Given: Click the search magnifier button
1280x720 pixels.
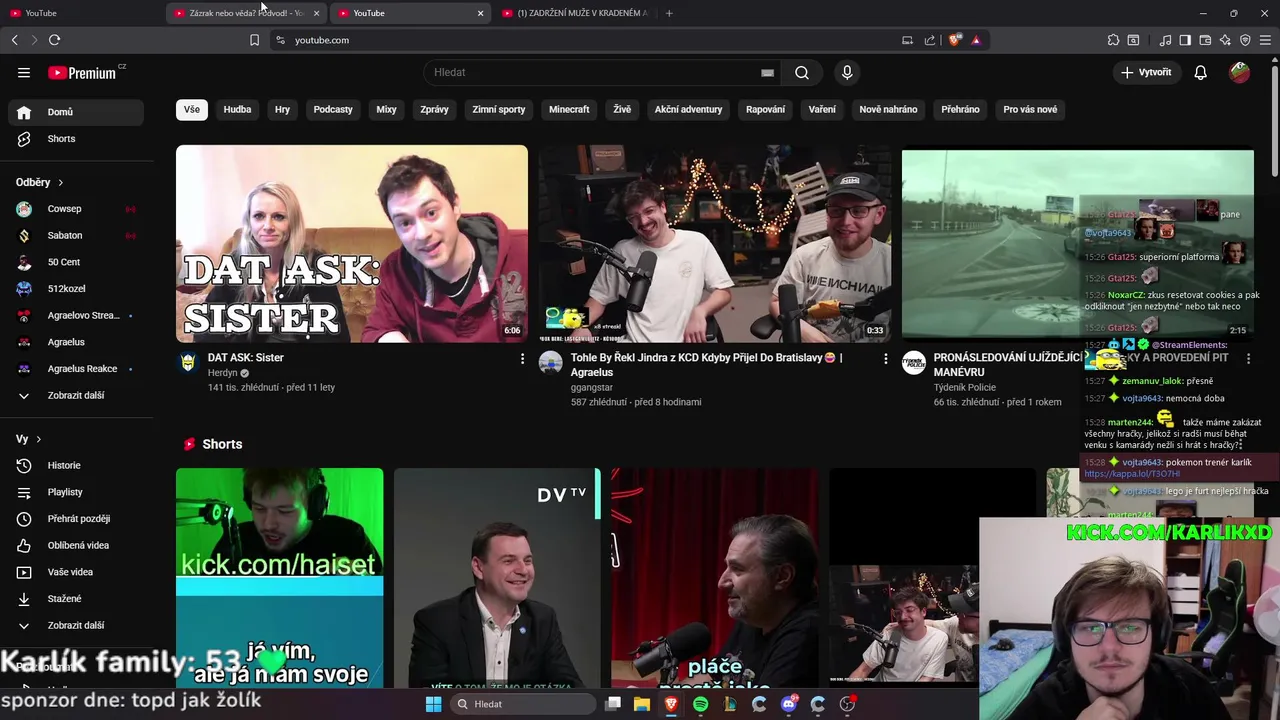Looking at the screenshot, I should coord(802,72).
